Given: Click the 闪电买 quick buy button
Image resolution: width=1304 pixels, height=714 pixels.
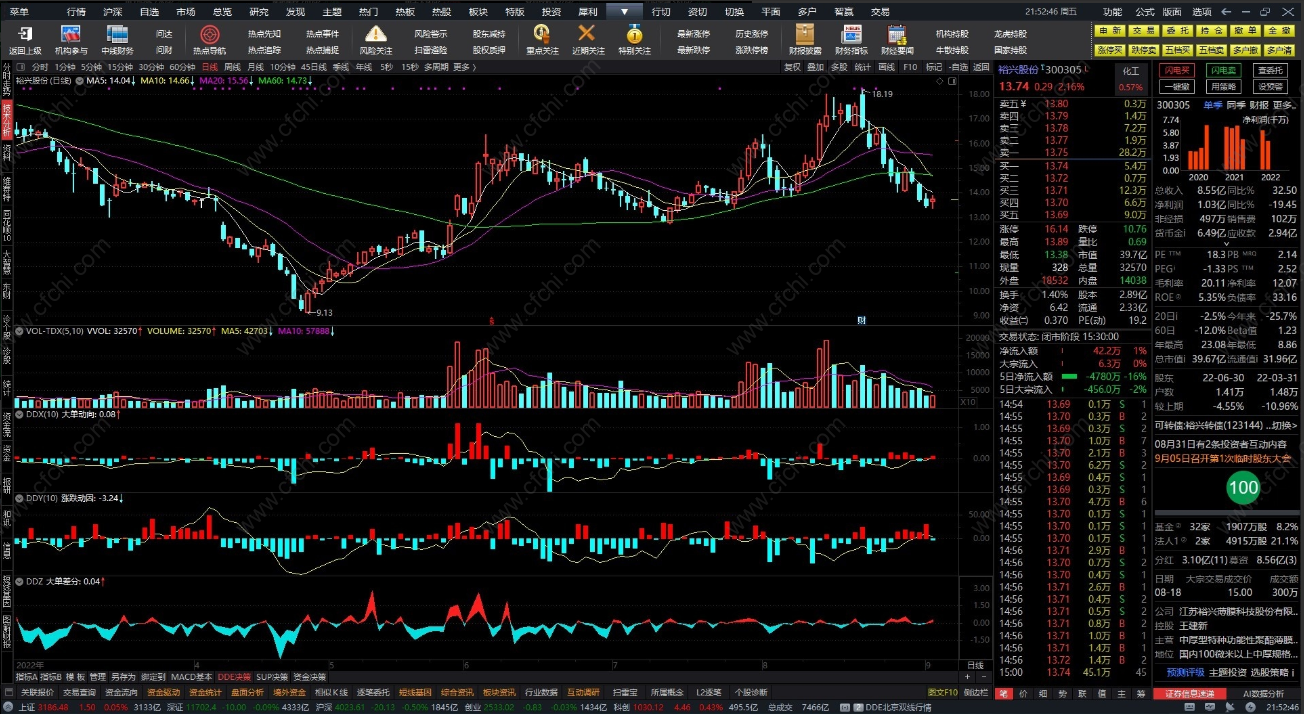Looking at the screenshot, I should [1177, 71].
